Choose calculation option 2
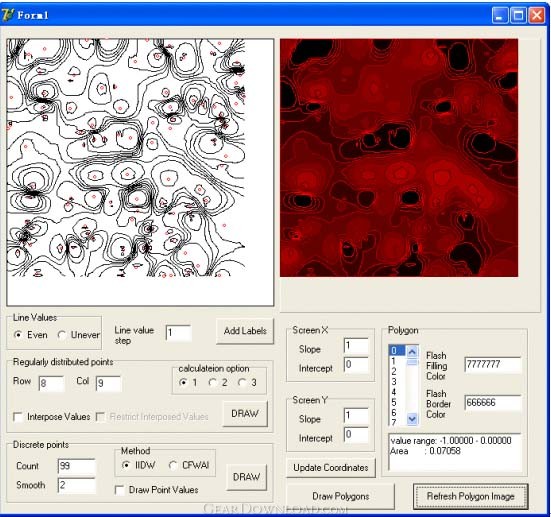 212,382
